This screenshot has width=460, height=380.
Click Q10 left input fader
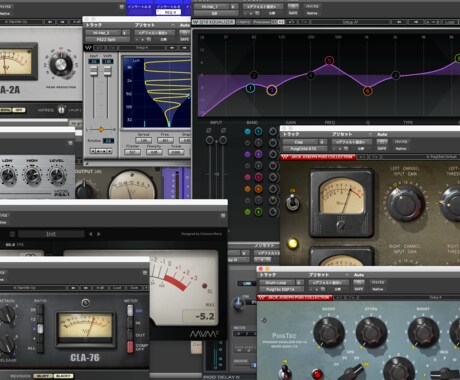click(x=210, y=140)
